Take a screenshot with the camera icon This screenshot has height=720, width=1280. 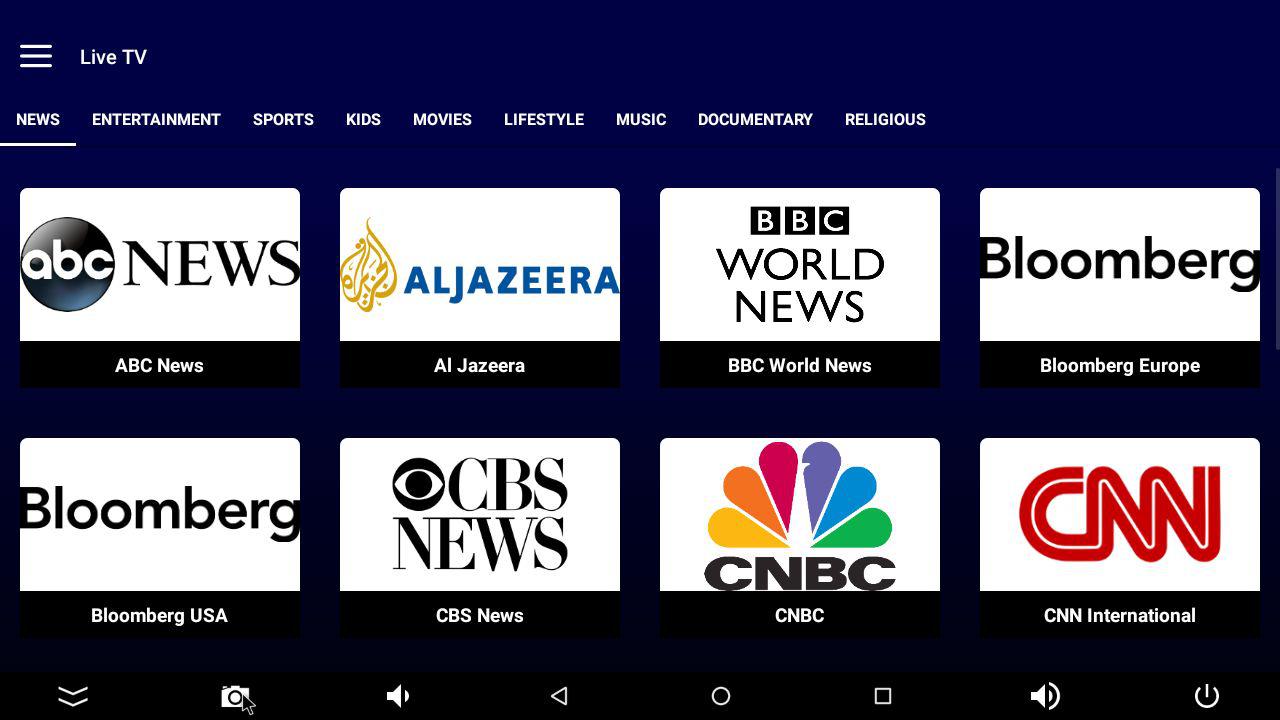coord(234,696)
